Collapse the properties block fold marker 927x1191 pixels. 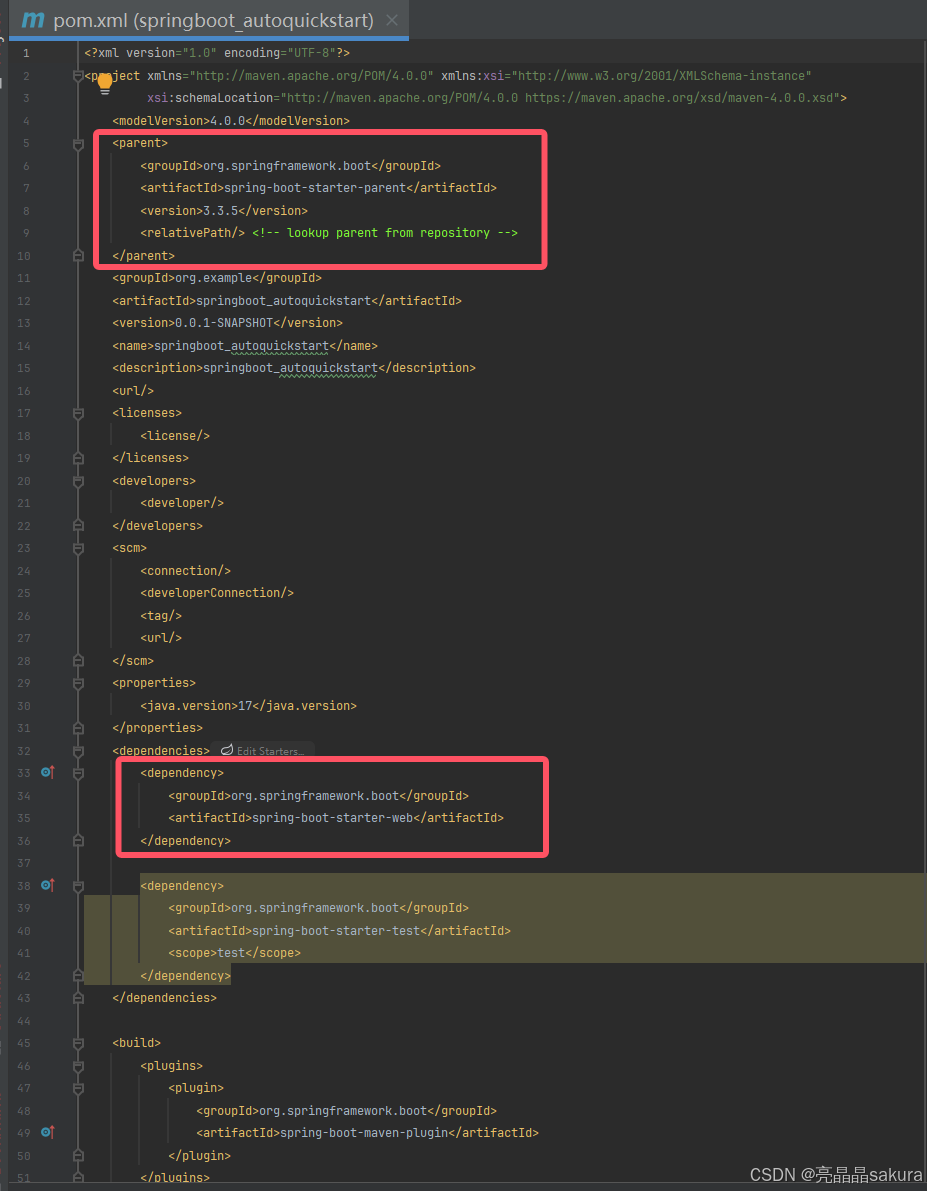point(78,683)
